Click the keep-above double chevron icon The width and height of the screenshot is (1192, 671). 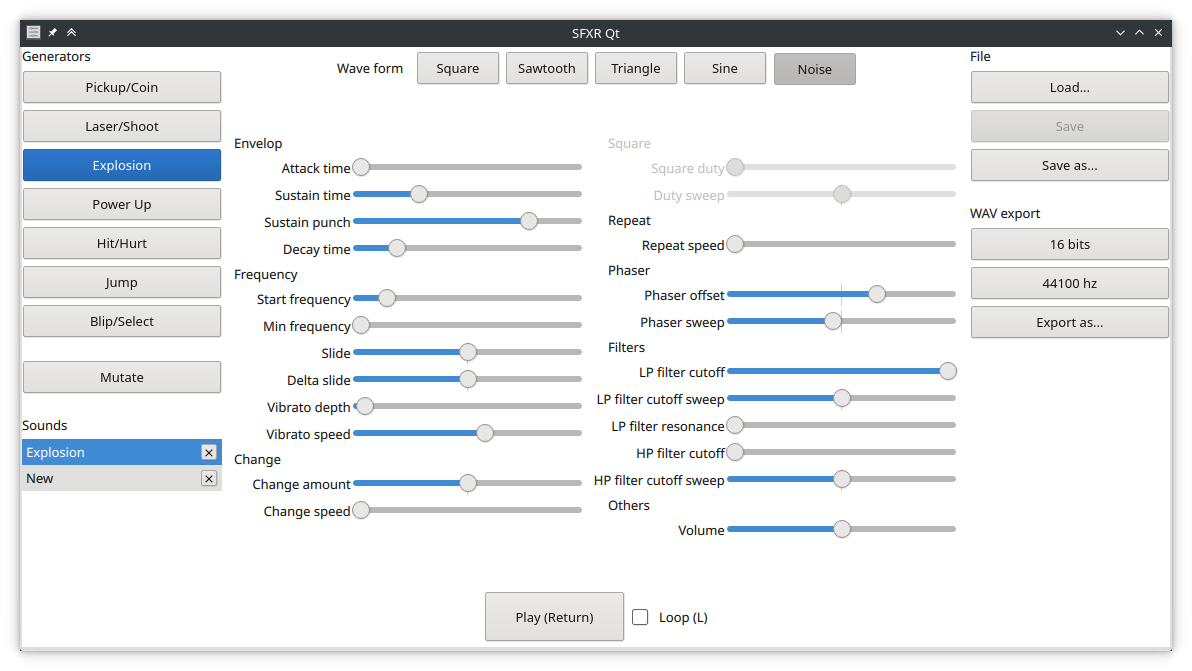pyautogui.click(x=71, y=32)
